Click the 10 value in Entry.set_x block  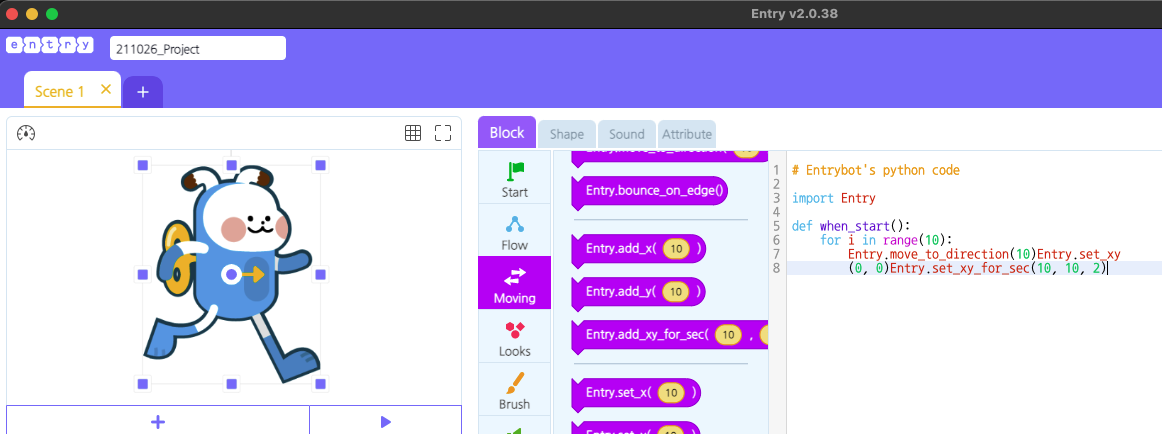(x=671, y=393)
